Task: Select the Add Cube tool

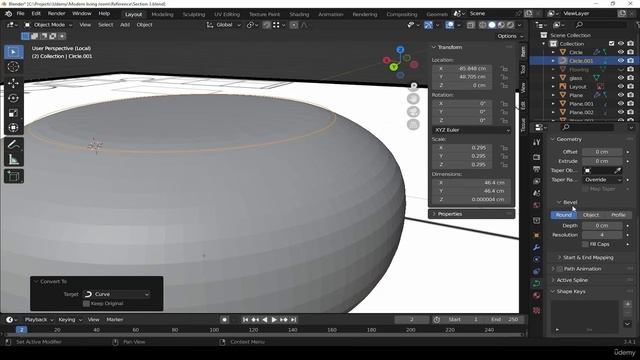Action: click(13, 176)
